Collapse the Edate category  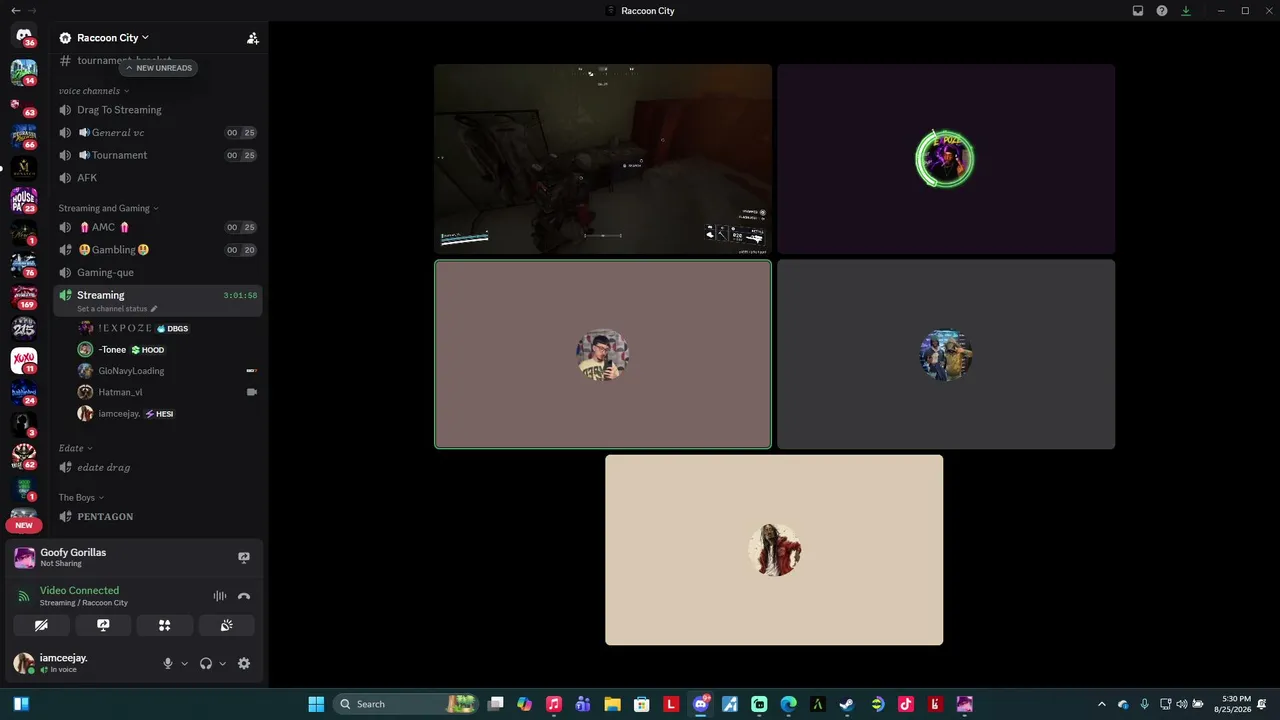pyautogui.click(x=75, y=448)
